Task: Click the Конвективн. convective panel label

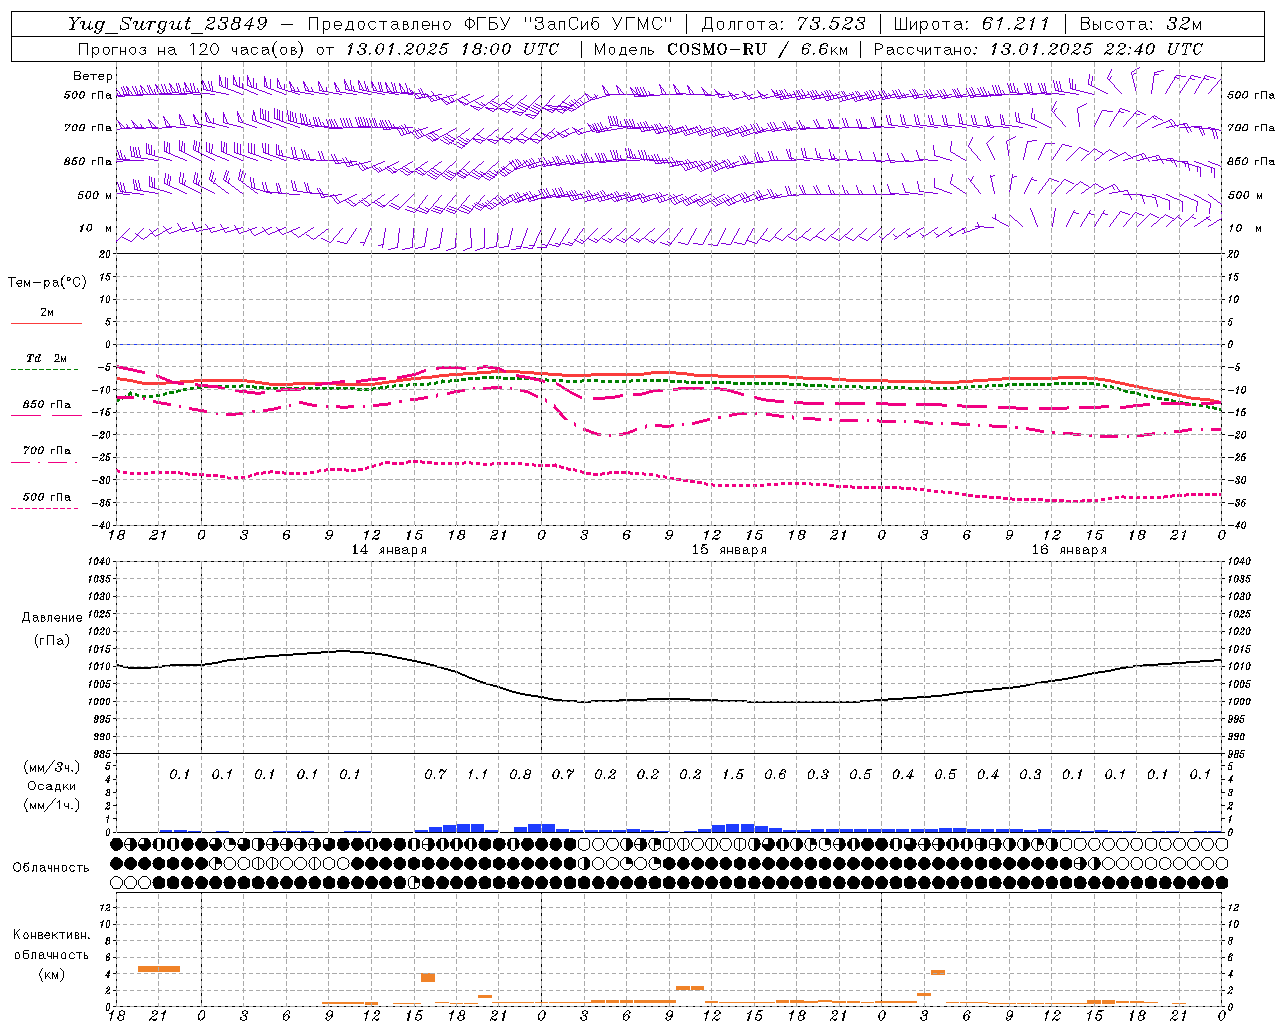Action: coord(52,935)
